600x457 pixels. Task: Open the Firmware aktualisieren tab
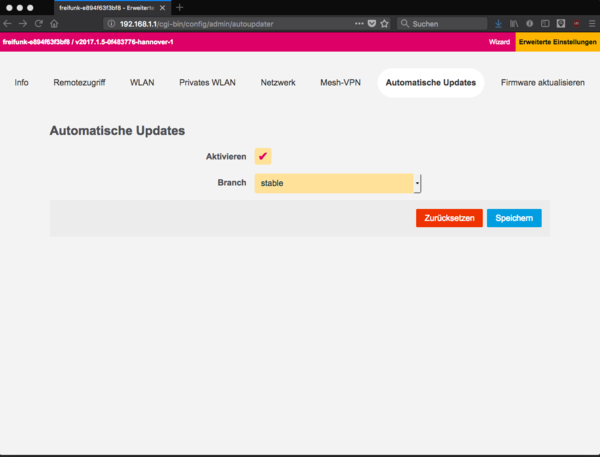543,83
